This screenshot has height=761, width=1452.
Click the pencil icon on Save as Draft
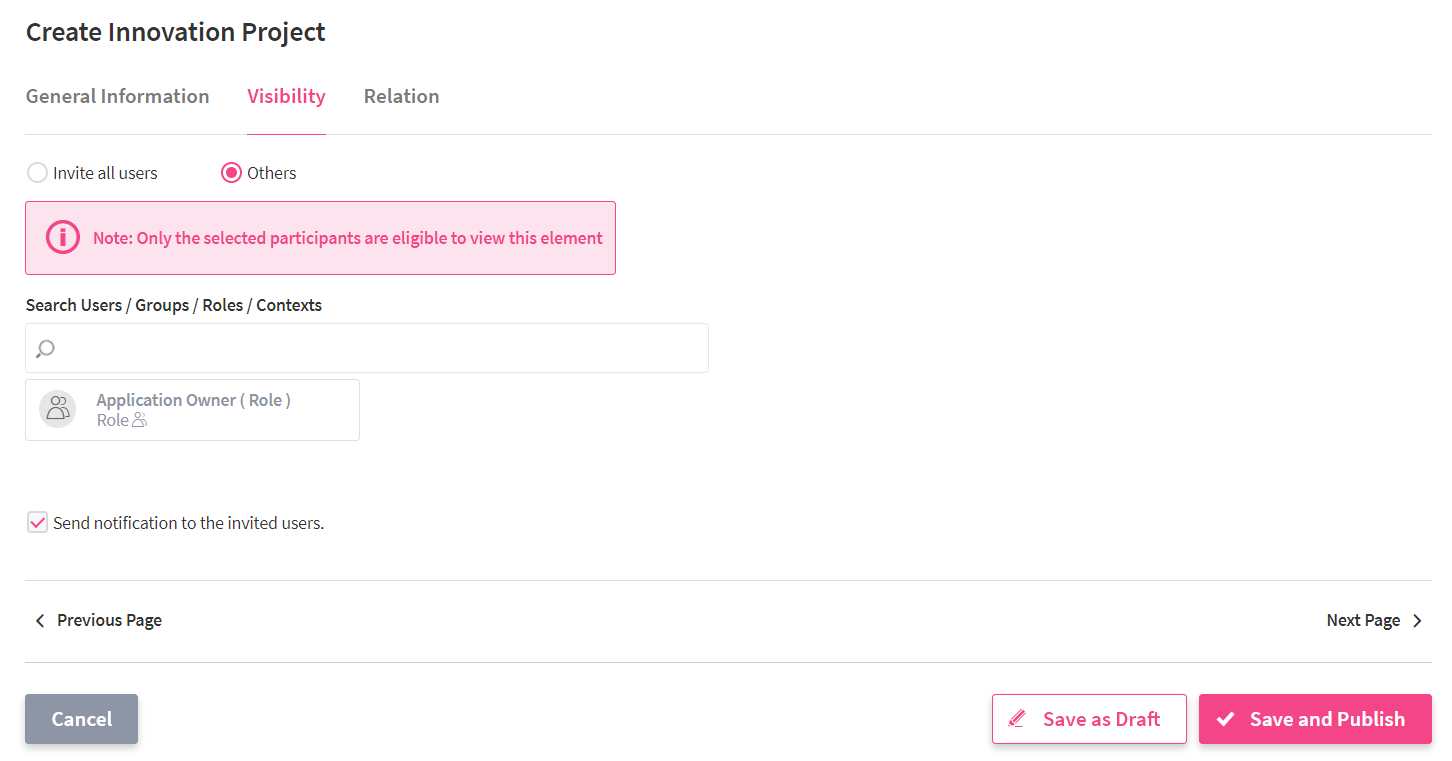[x=1018, y=719]
